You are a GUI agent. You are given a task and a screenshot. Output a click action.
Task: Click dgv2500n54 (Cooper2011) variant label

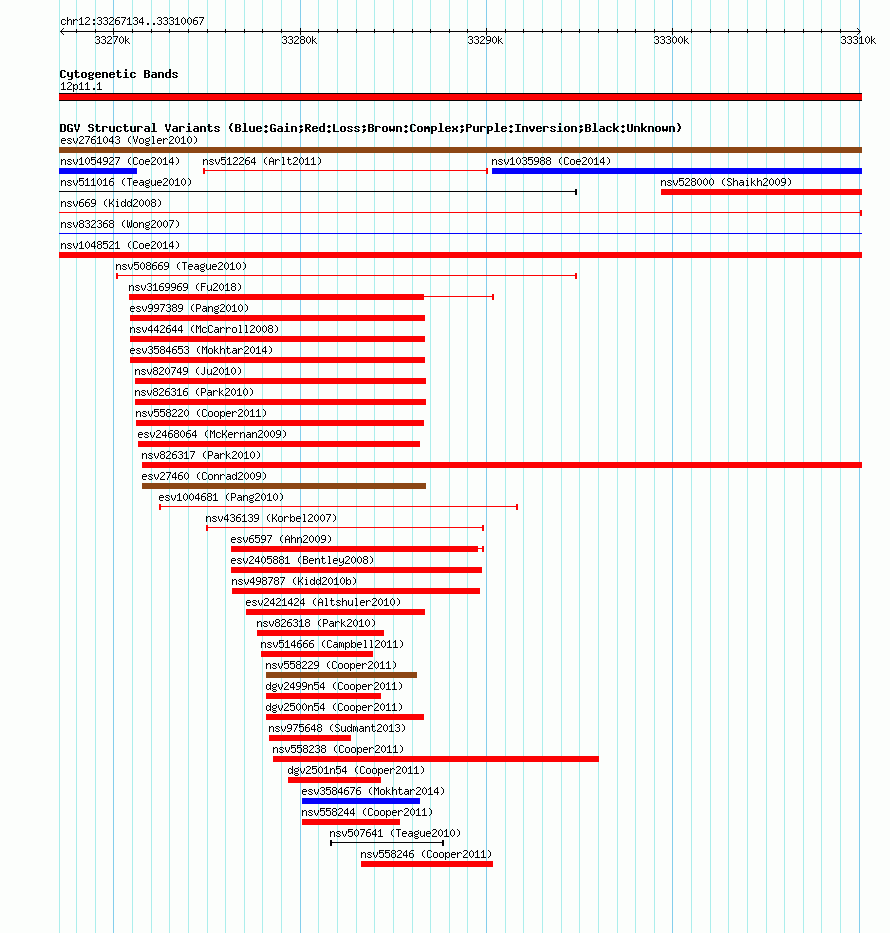[334, 708]
